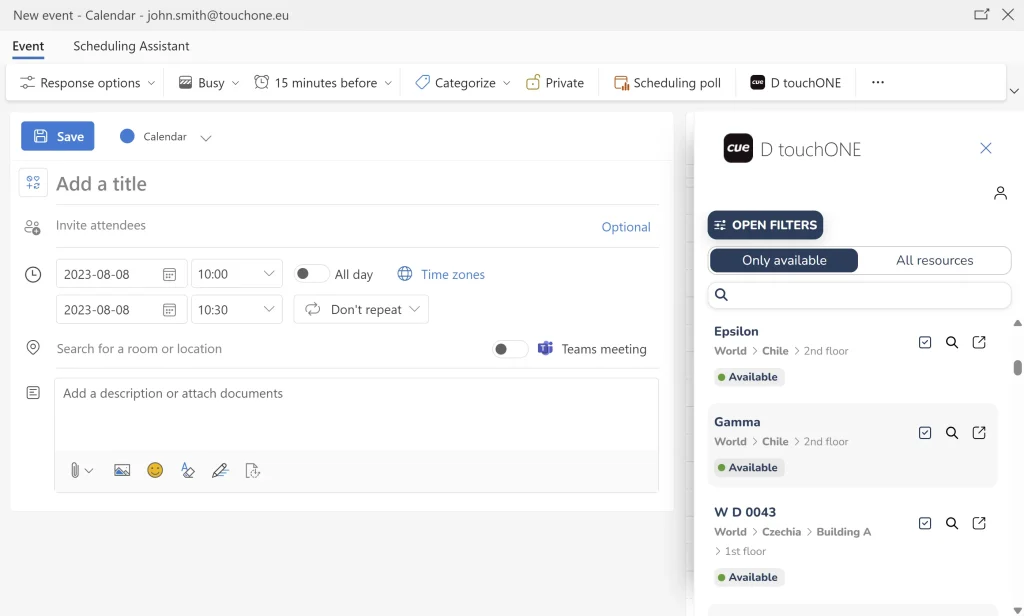Open the attach file paperclip icon
Viewport: 1024px width, 616px height.
click(75, 470)
